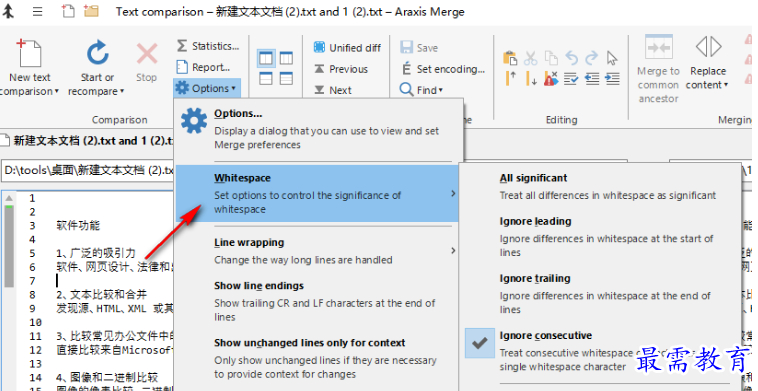Click the Merge to common ancestor icon
The height and width of the screenshot is (391, 758).
click(x=658, y=47)
